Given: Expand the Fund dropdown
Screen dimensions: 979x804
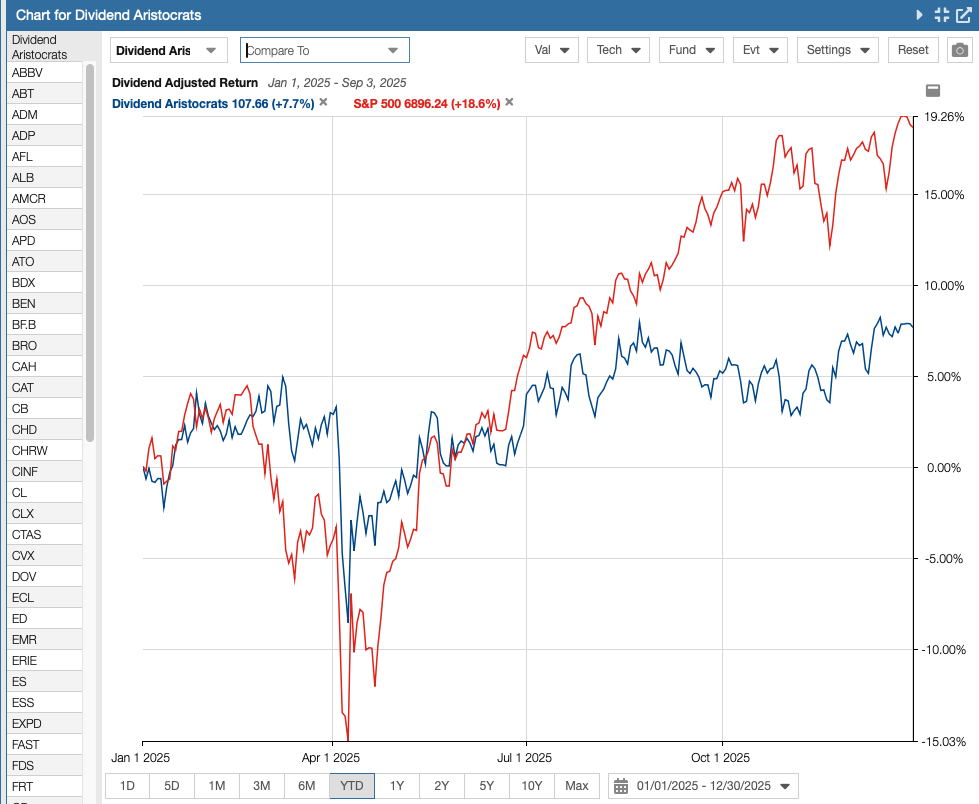Looking at the screenshot, I should tap(690, 48).
